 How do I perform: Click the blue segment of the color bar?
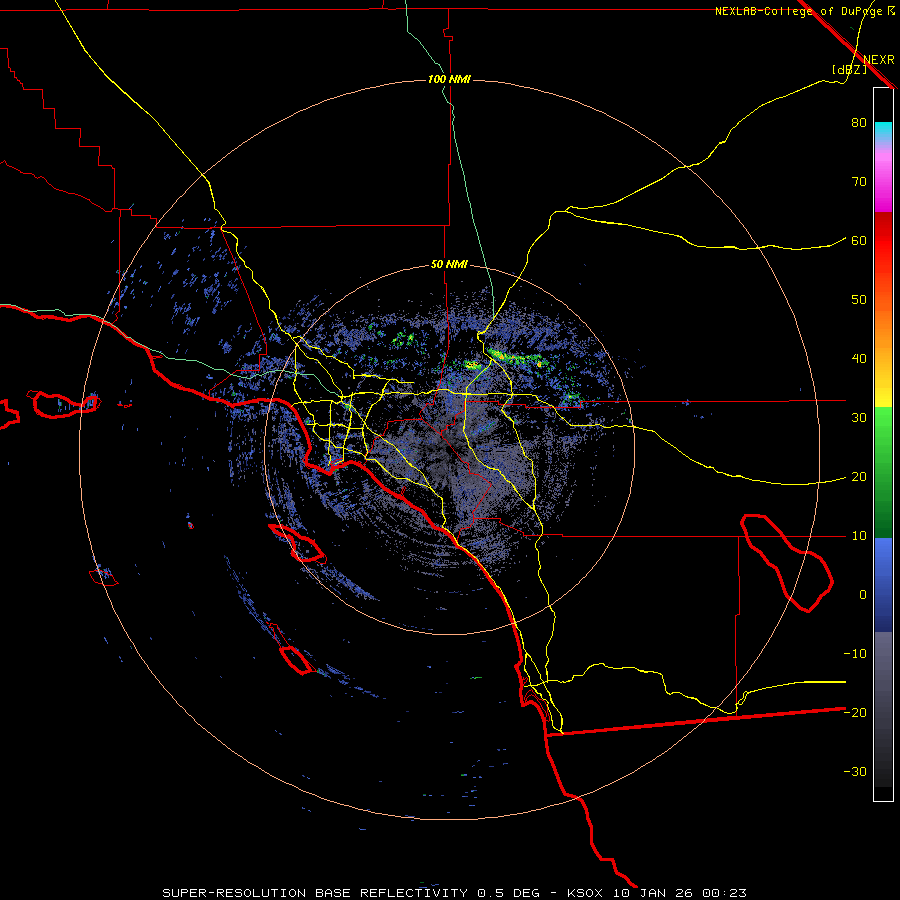pyautogui.click(x=883, y=584)
